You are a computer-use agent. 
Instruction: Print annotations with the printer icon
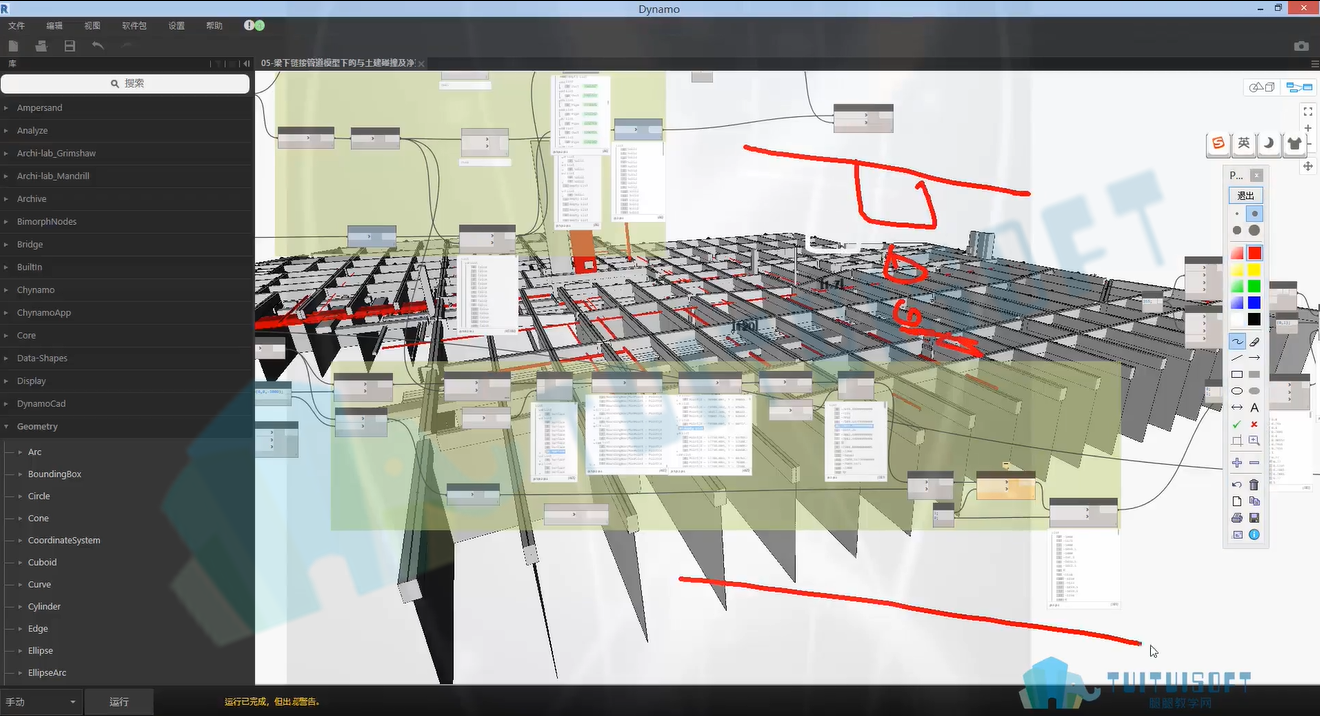coord(1237,518)
